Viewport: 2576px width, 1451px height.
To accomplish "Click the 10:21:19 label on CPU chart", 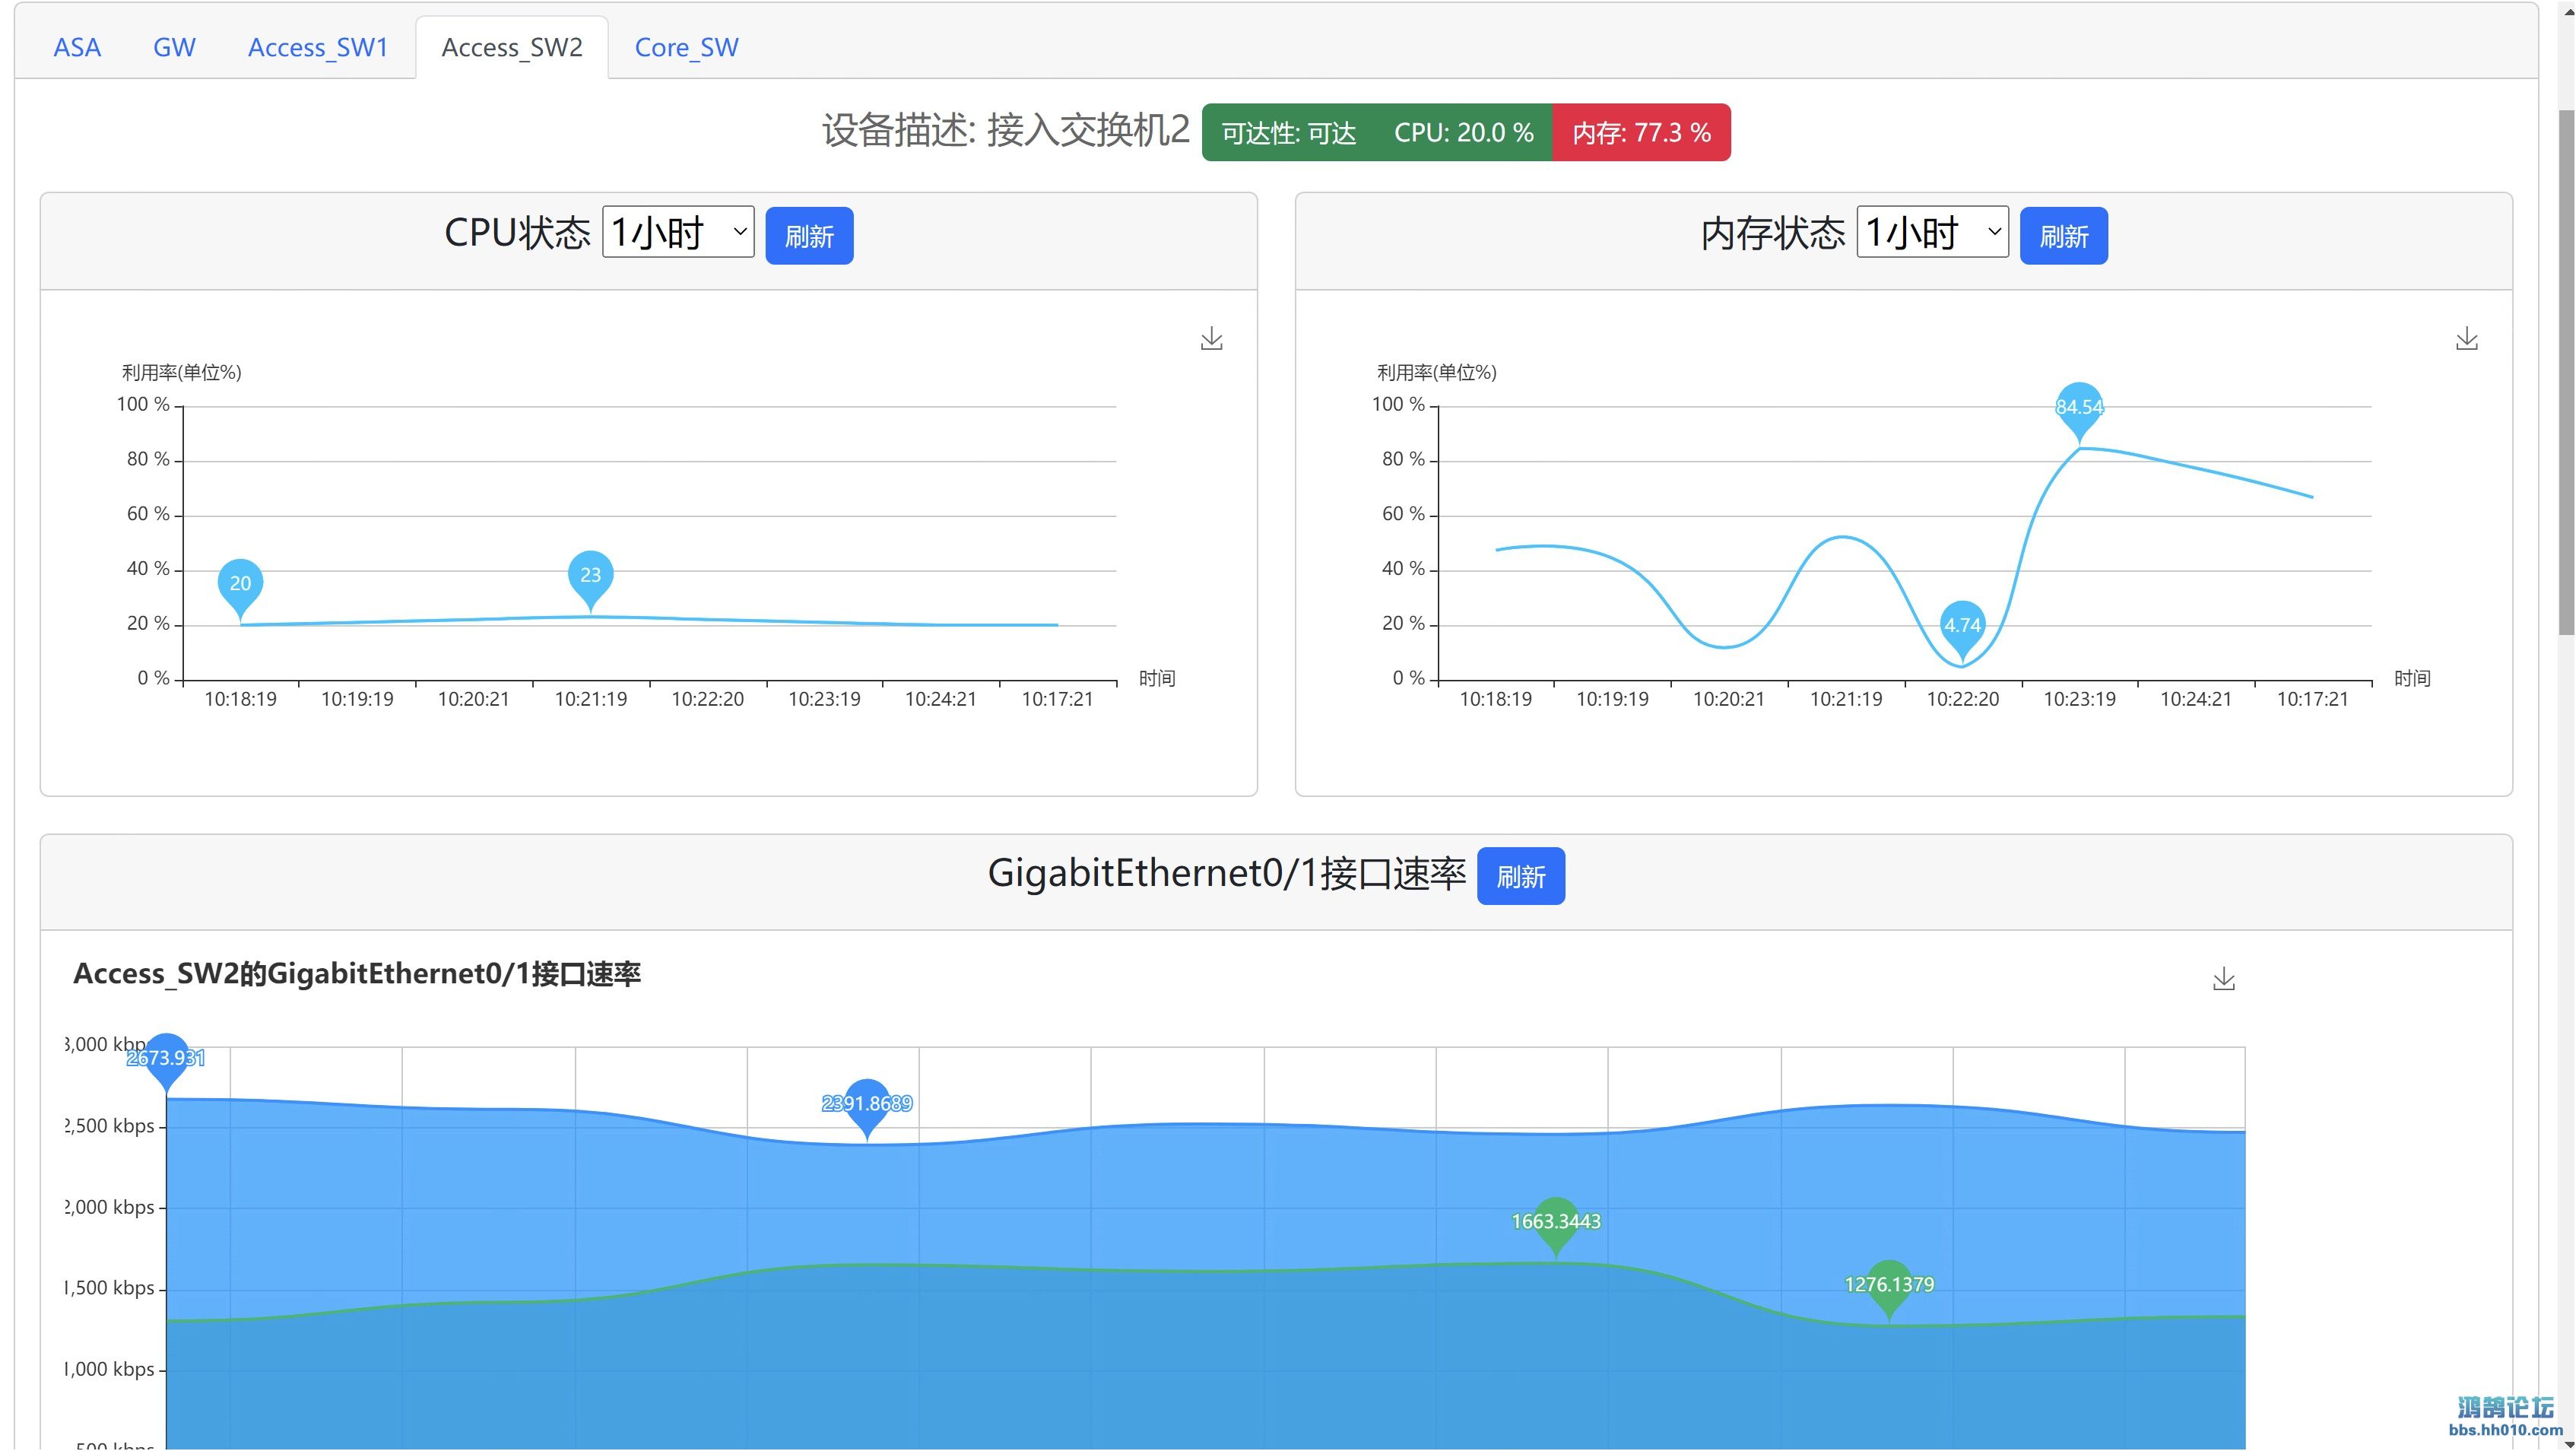I will tap(591, 699).
